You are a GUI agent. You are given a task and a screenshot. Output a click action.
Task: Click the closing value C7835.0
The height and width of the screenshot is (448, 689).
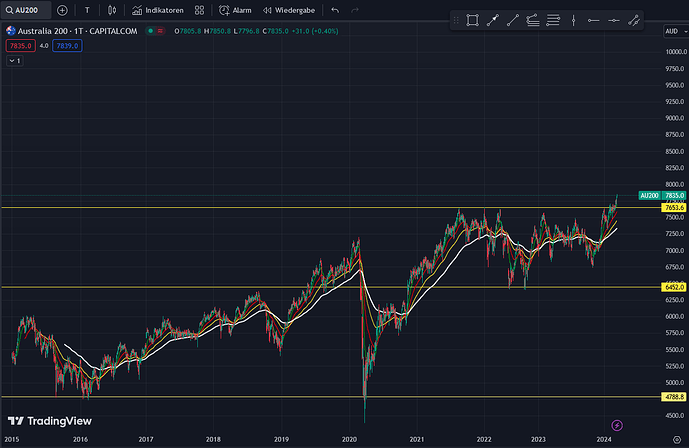coord(276,31)
